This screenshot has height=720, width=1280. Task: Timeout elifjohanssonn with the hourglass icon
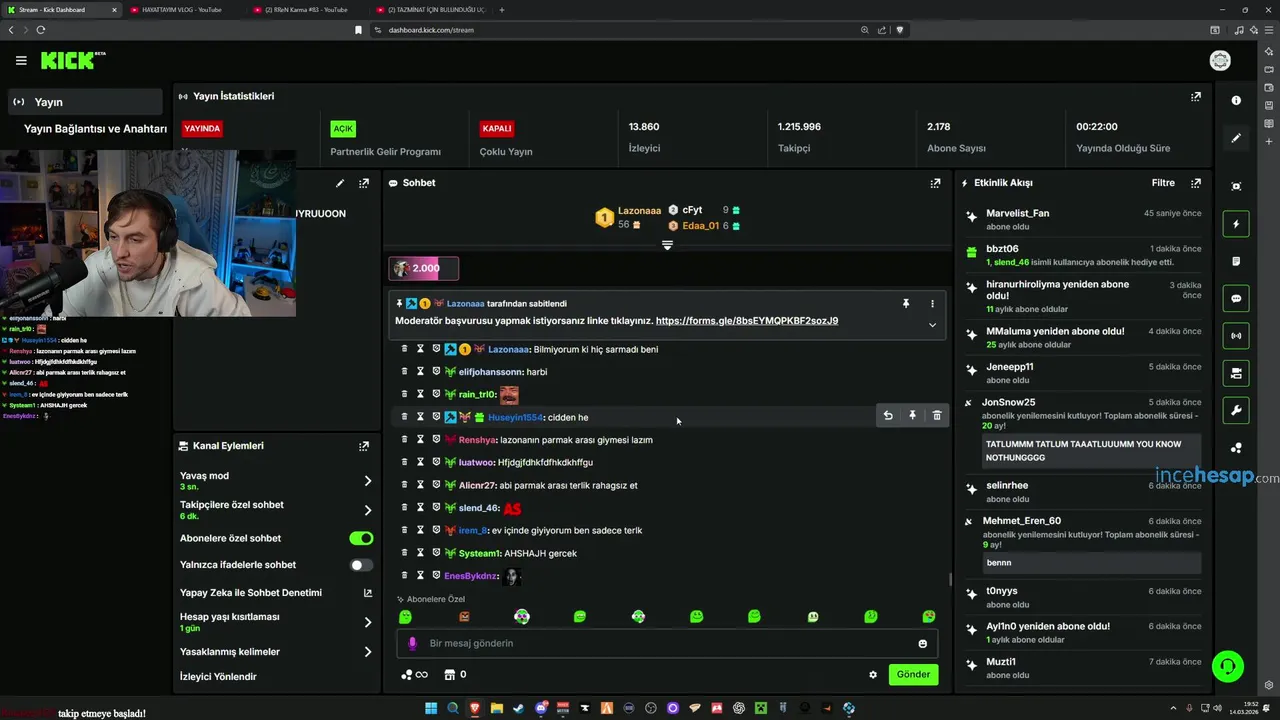point(420,372)
